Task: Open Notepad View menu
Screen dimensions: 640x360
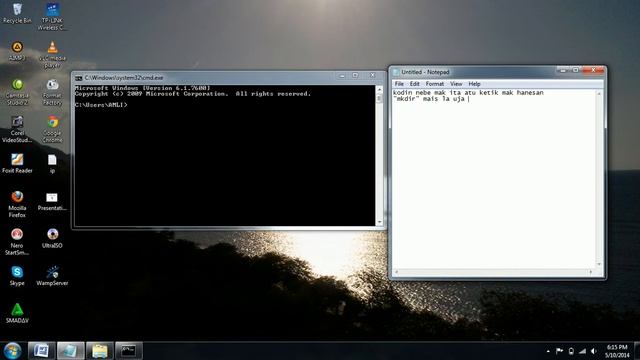Action: [456, 84]
